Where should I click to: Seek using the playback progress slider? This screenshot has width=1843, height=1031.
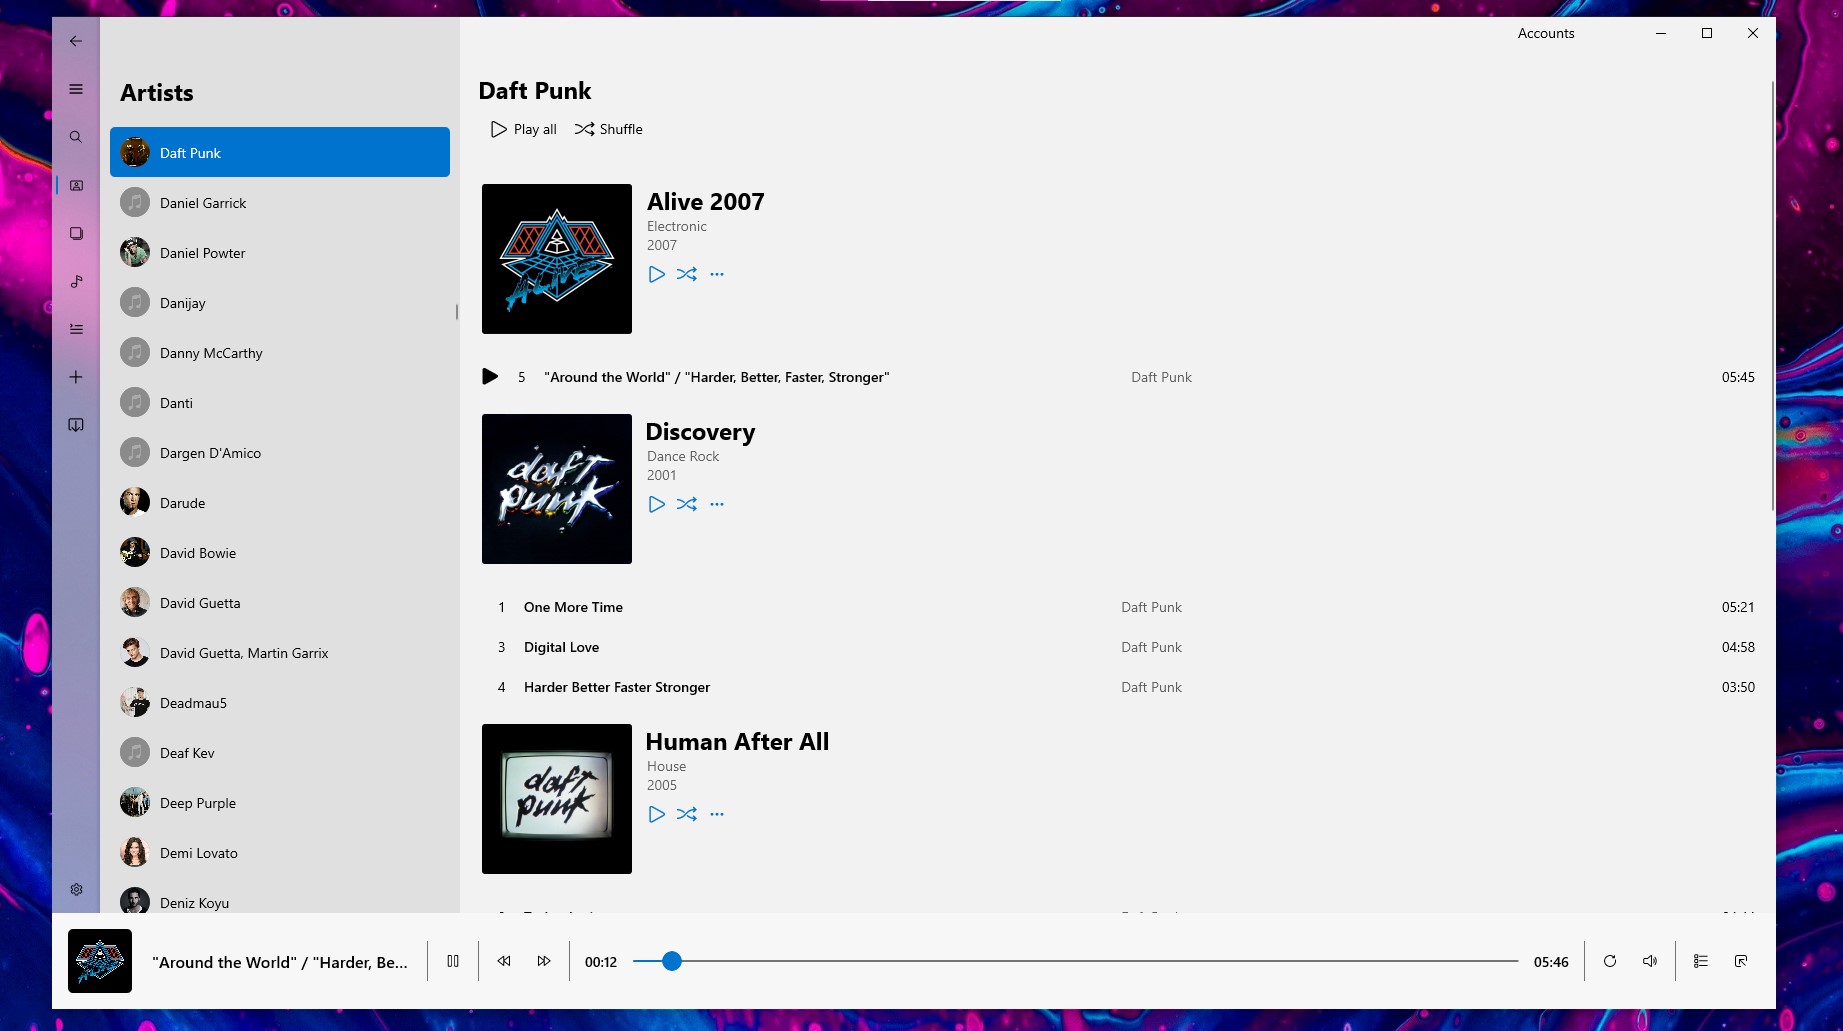click(1075, 961)
